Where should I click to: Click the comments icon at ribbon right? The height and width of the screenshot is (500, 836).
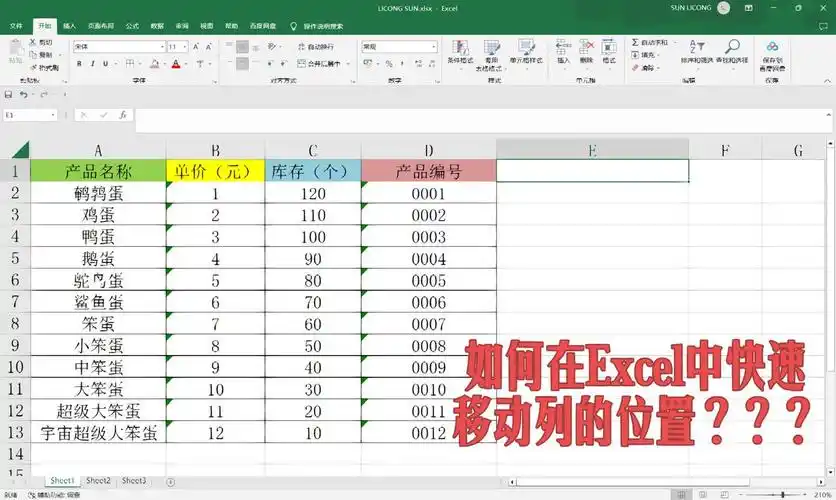824,26
